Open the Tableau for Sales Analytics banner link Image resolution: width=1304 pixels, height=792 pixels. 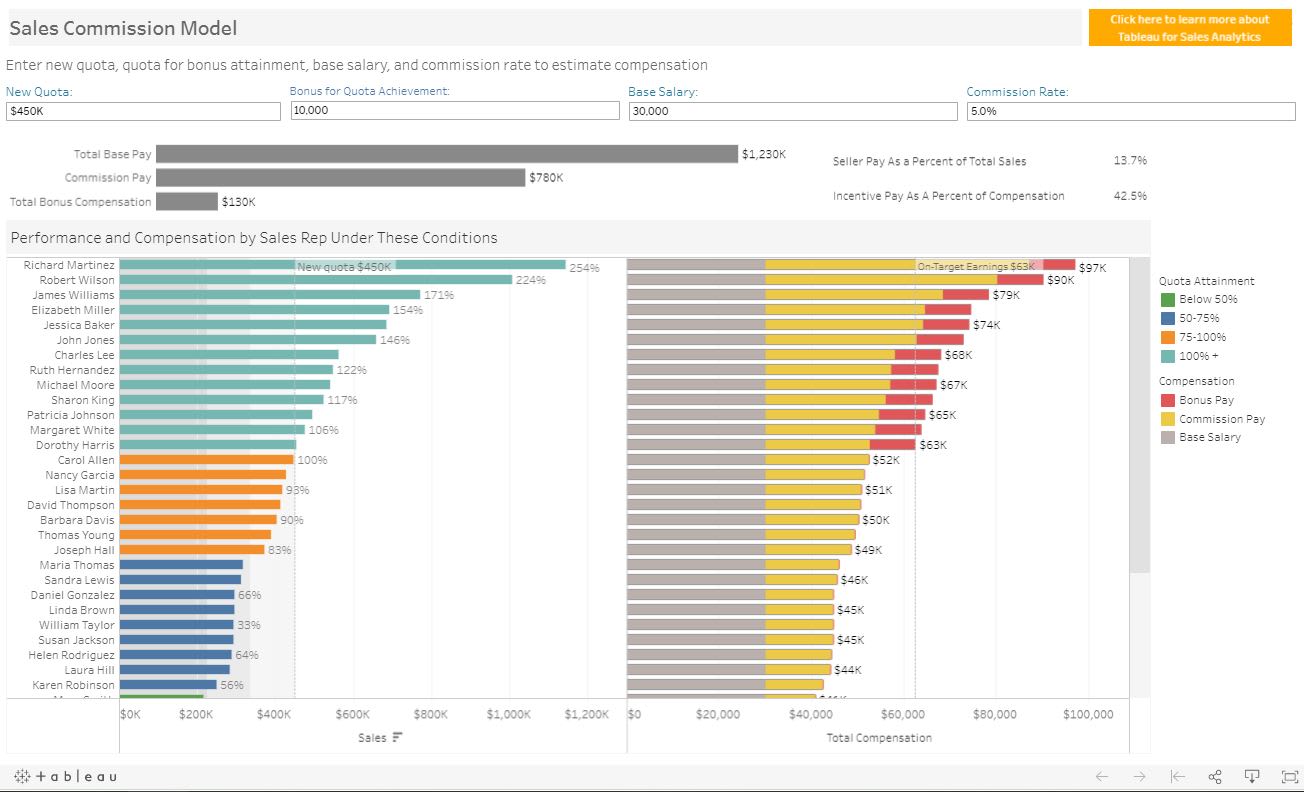pyautogui.click(x=1189, y=26)
